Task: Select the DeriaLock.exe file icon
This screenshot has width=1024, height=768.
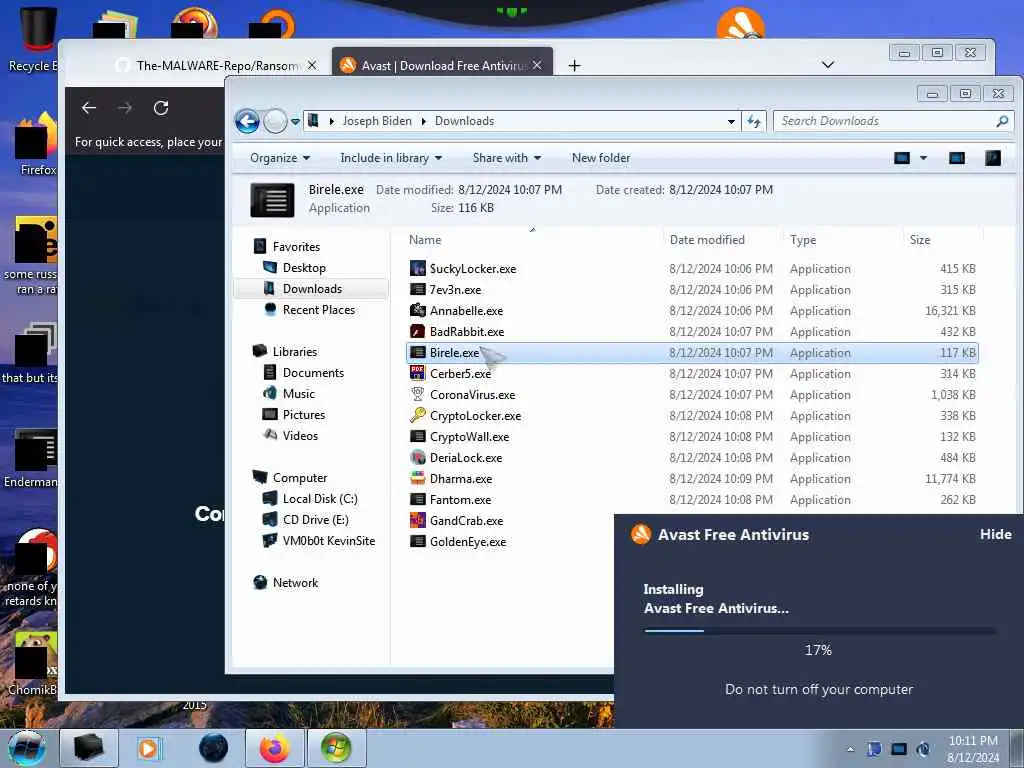Action: click(417, 458)
